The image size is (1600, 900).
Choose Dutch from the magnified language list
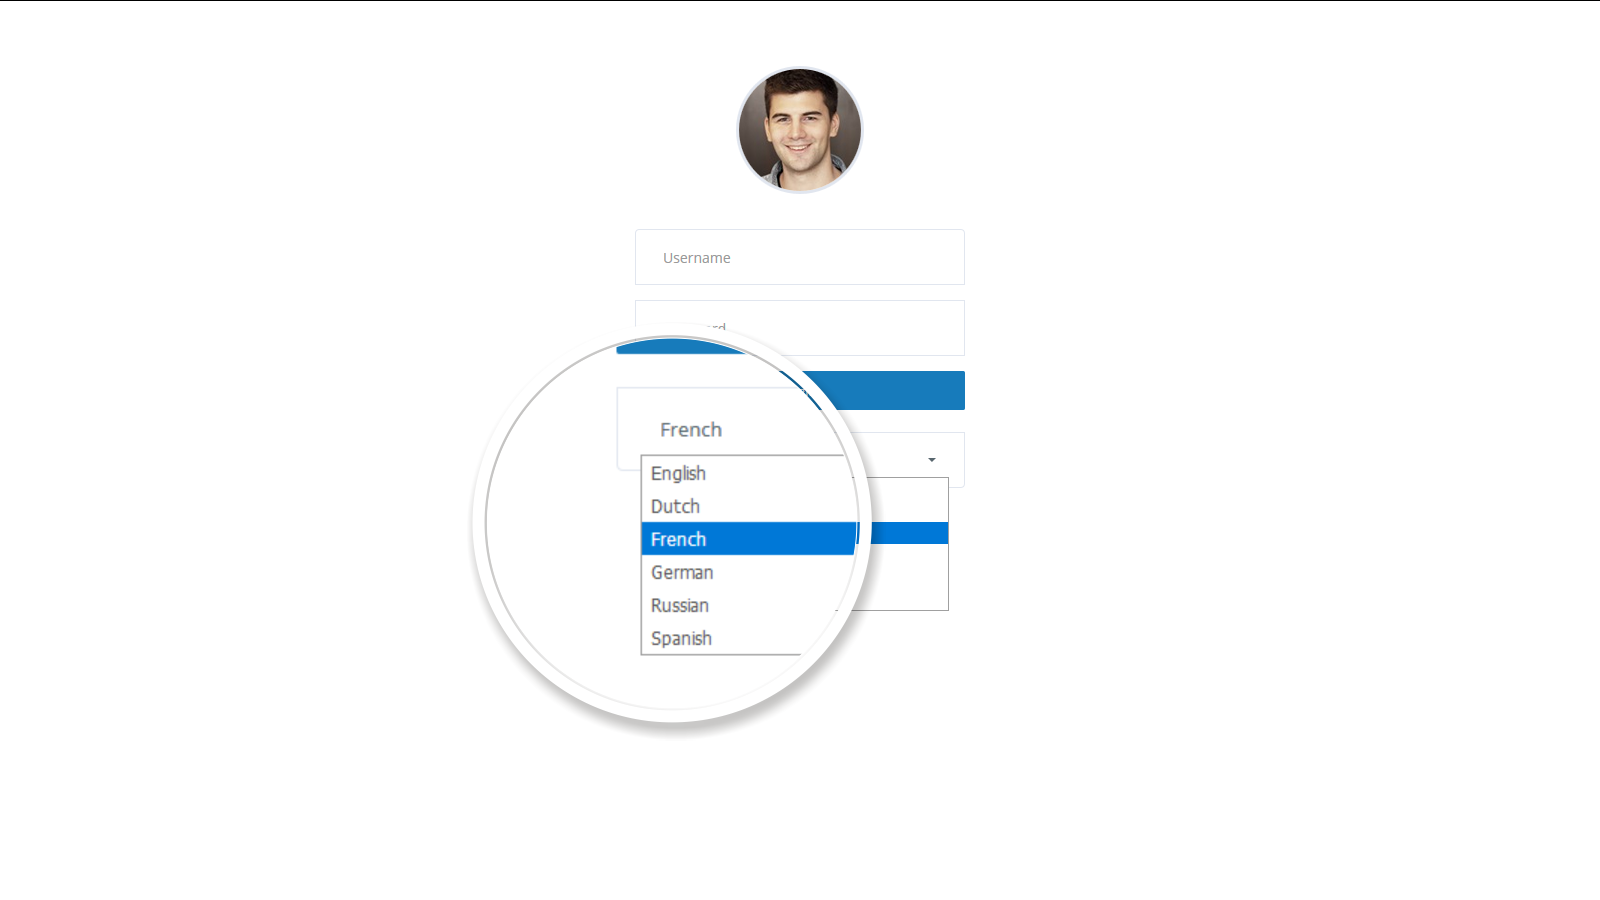[x=675, y=506]
